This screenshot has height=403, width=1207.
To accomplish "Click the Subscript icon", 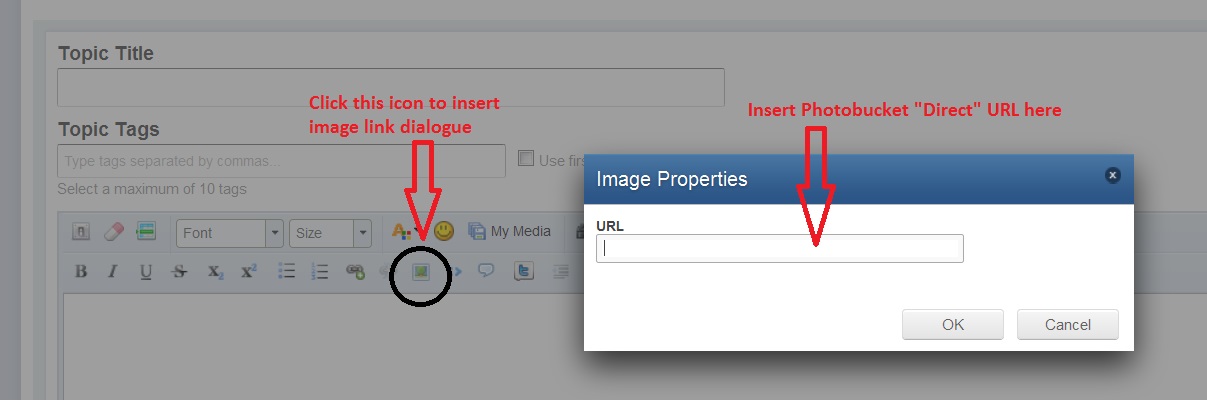I will tap(215, 271).
